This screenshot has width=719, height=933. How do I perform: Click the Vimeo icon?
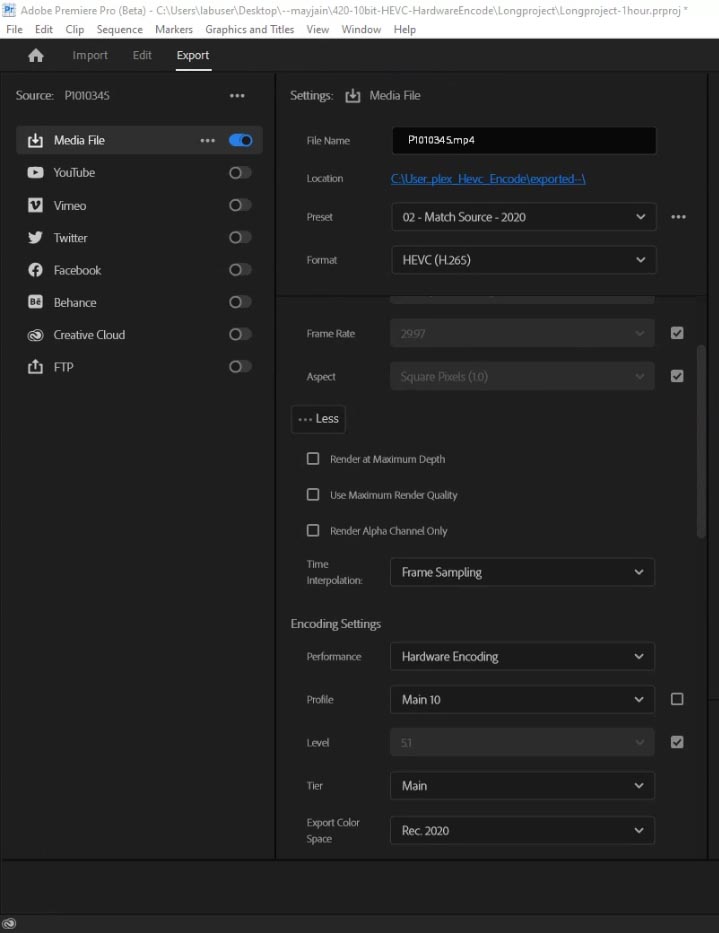(x=35, y=205)
